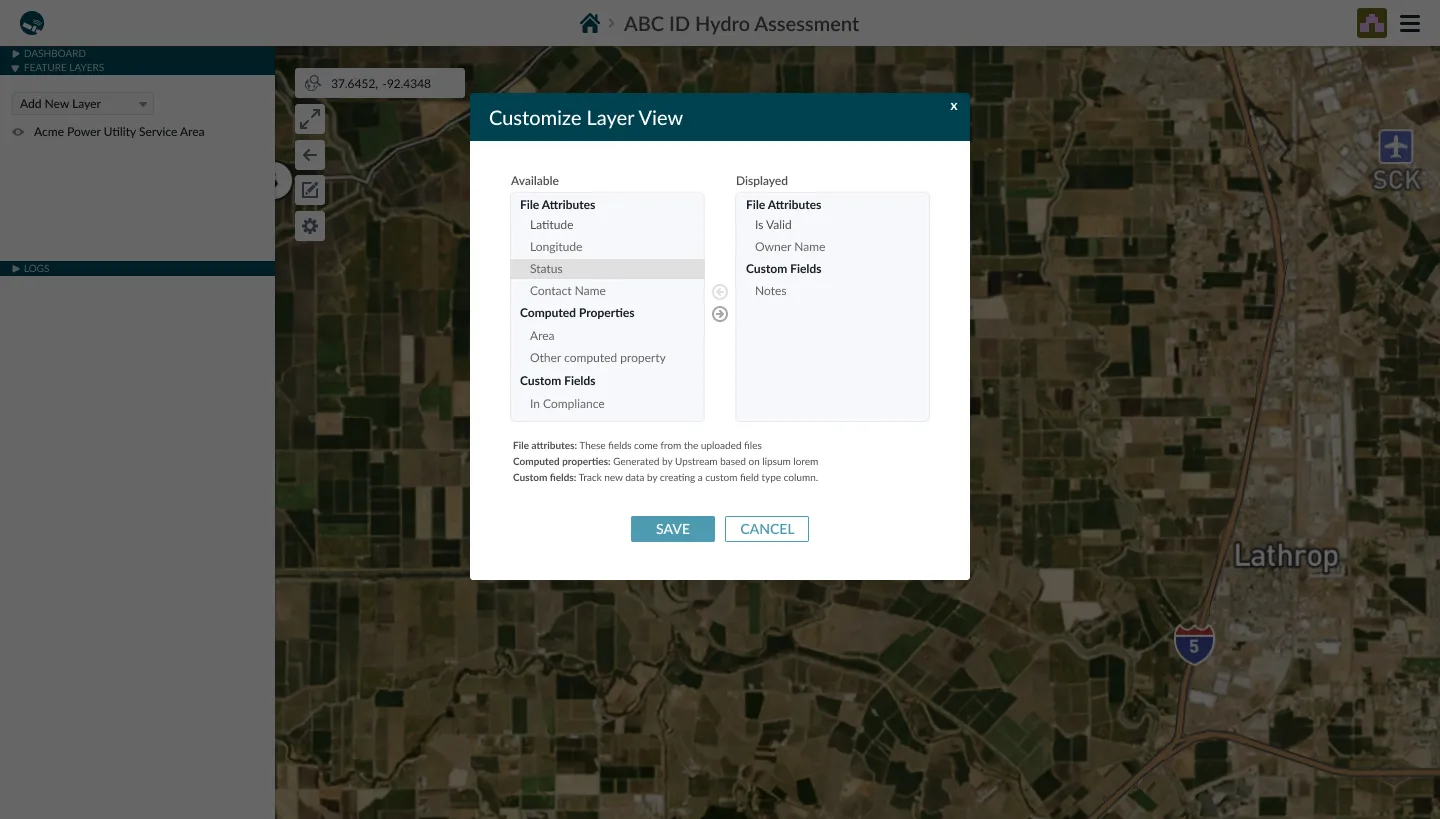Click ABC ID Hydro Assessment title
The height and width of the screenshot is (819, 1440).
[741, 24]
